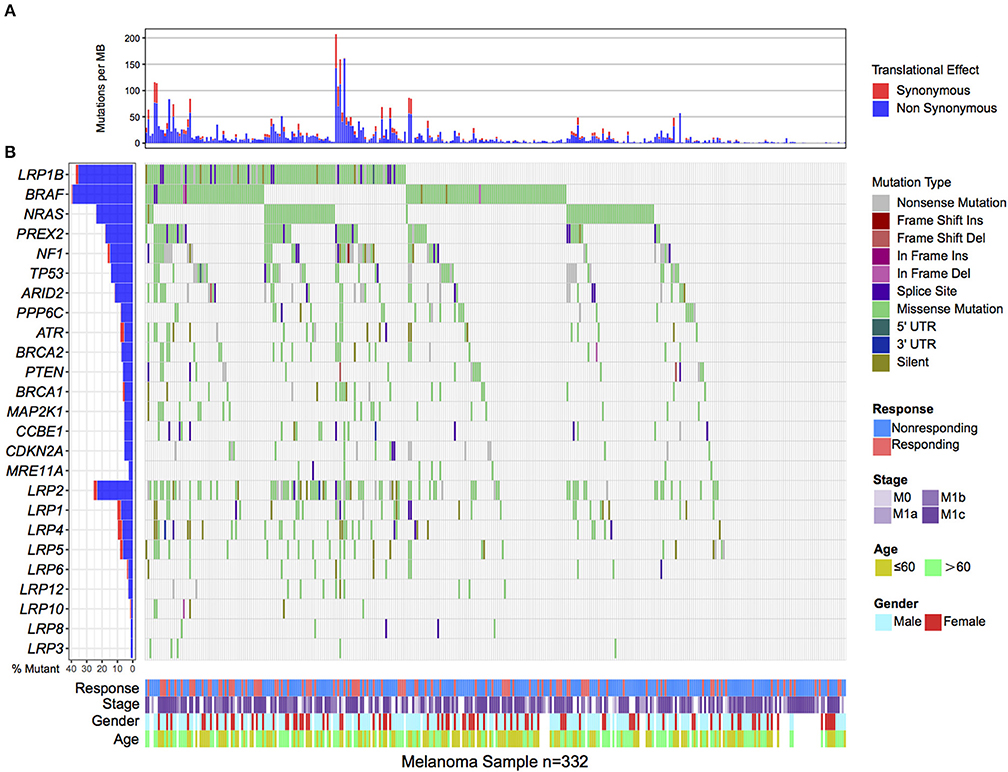The width and height of the screenshot is (1008, 772).
Task: Select the green Missense Mutation swatch
Action: coord(881,309)
